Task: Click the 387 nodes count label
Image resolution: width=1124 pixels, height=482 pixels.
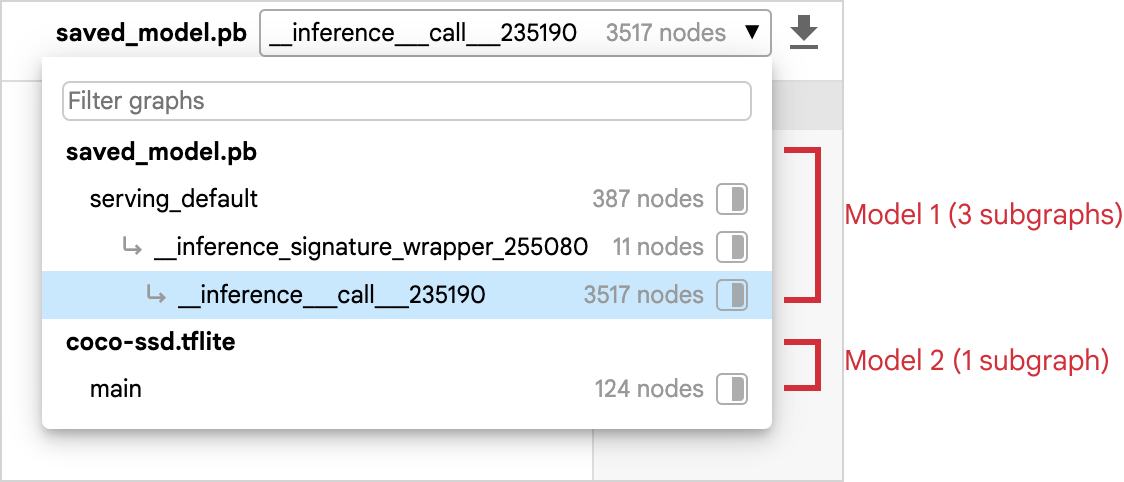Action: (x=647, y=199)
